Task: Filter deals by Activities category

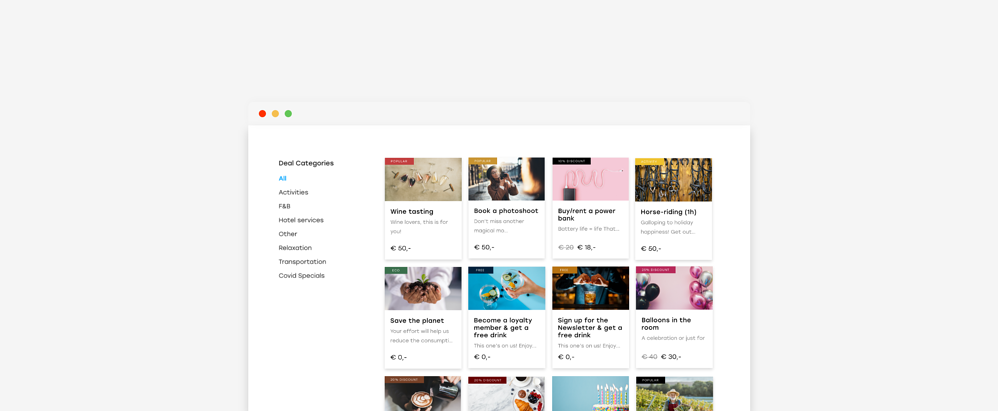Action: pyautogui.click(x=293, y=192)
